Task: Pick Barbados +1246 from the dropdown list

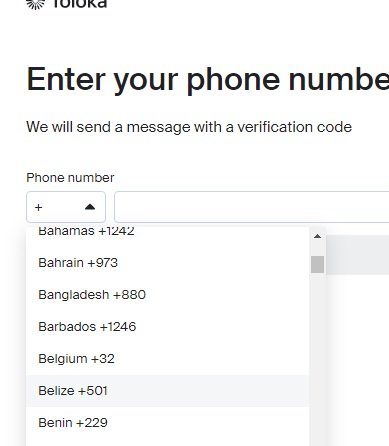Action: tap(167, 327)
